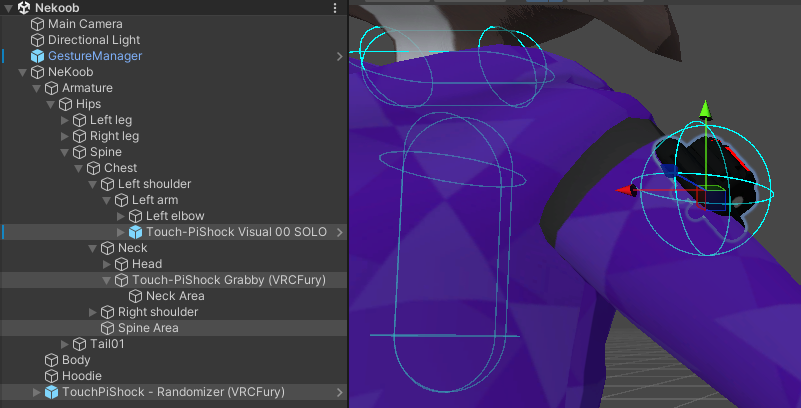
Task: Collapse the Left shoulder bone
Action: click(92, 184)
